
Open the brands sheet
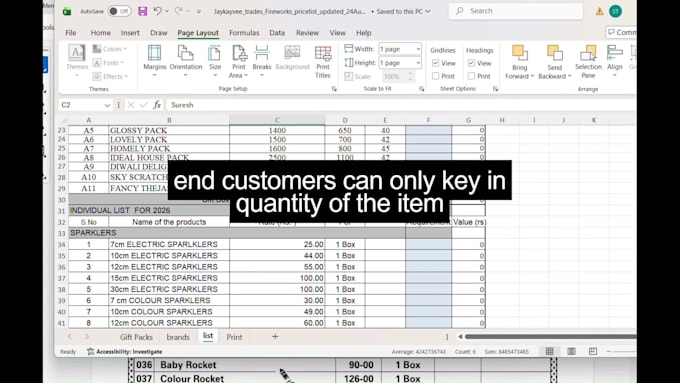(x=178, y=337)
